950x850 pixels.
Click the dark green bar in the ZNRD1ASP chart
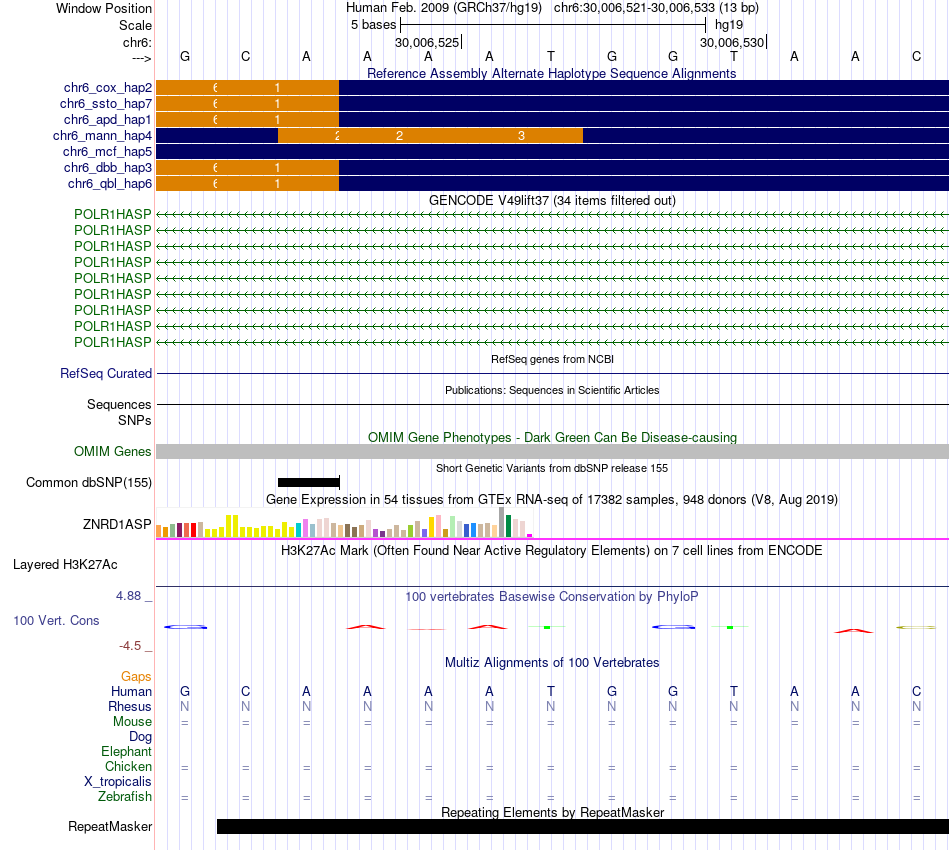508,526
